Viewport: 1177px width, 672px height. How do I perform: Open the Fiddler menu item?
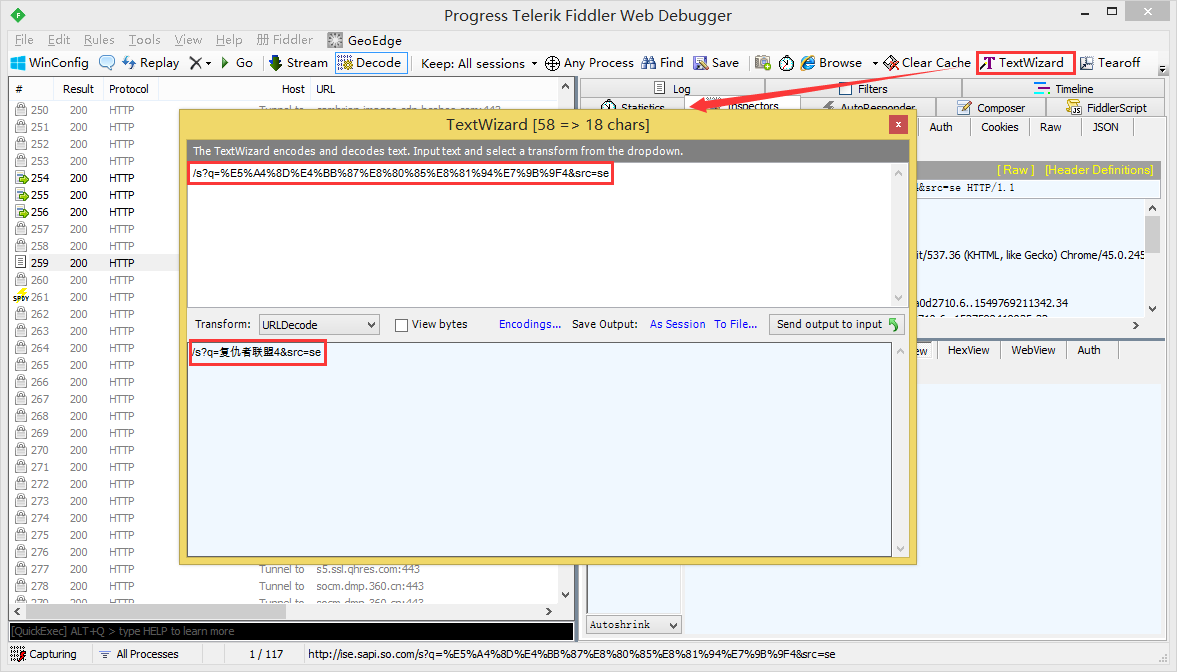coord(284,40)
